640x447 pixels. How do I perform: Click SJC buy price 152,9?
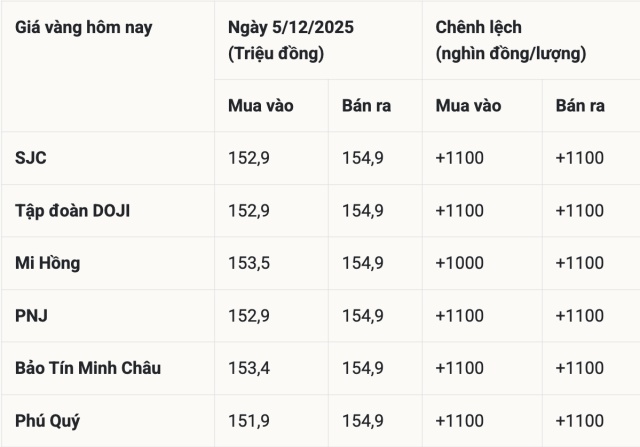[x=249, y=158]
